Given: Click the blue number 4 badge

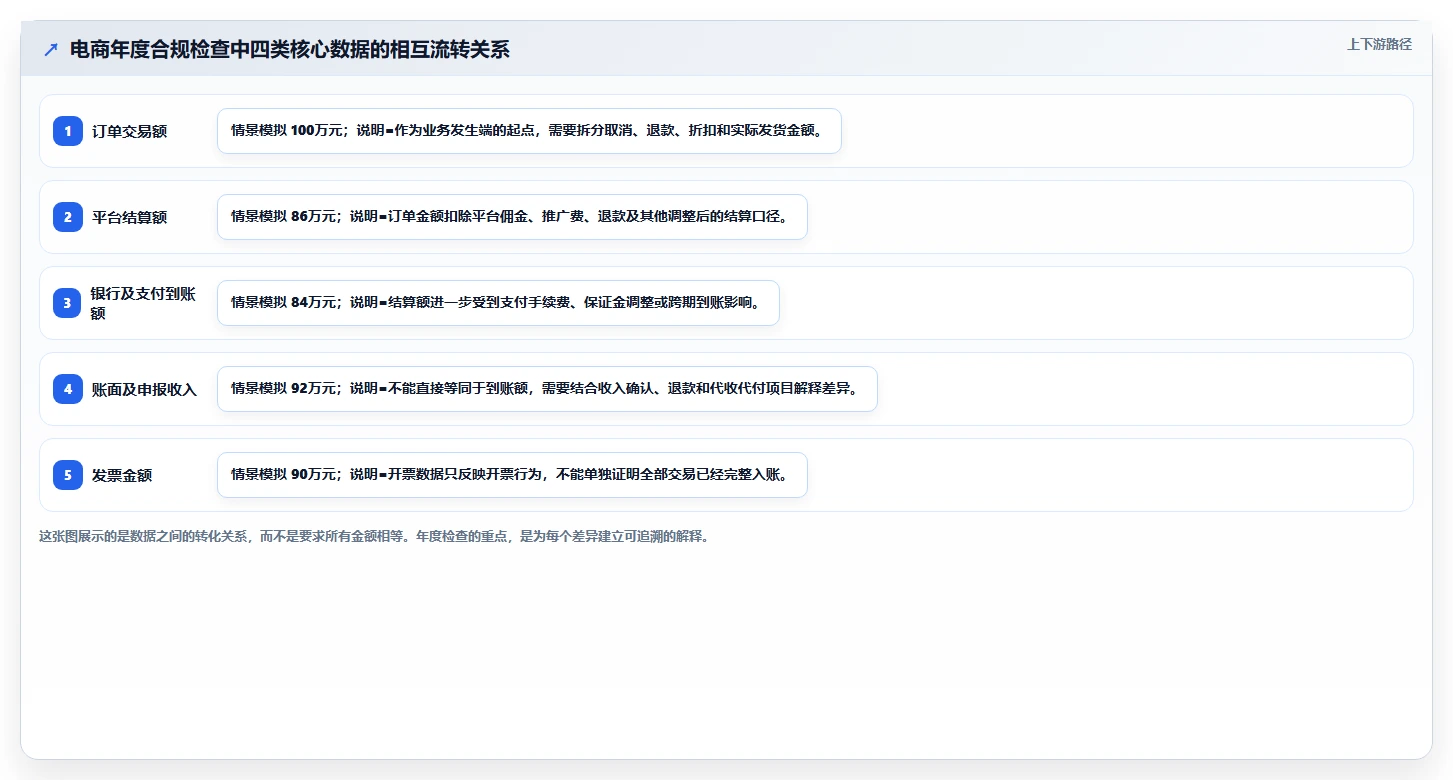Looking at the screenshot, I should pos(68,389).
